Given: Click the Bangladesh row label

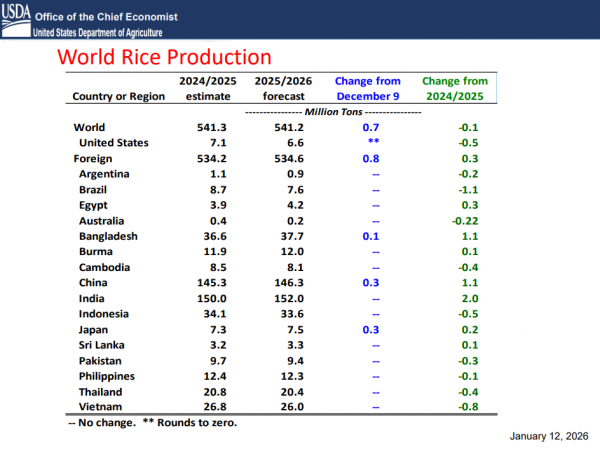Looking at the screenshot, I should pos(108,236).
